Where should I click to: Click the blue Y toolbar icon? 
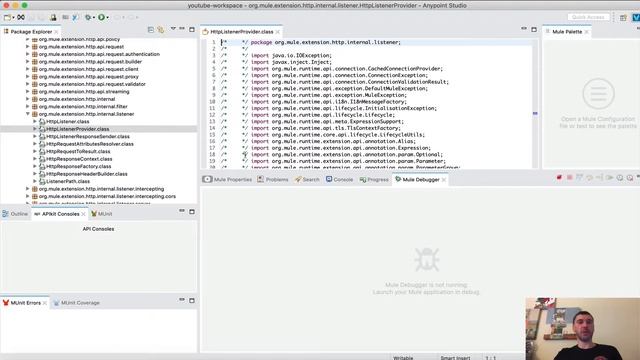(75, 17)
